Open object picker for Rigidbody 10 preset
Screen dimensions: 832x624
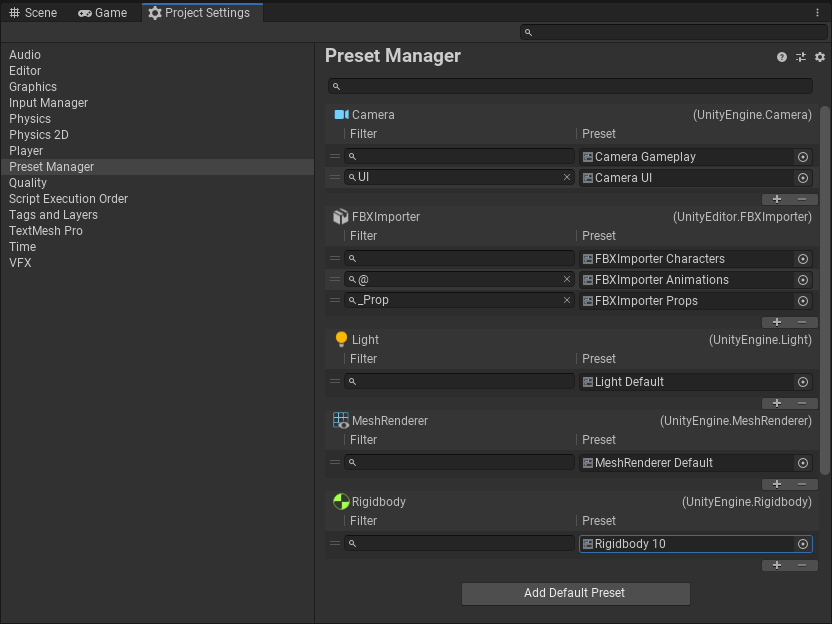click(803, 544)
